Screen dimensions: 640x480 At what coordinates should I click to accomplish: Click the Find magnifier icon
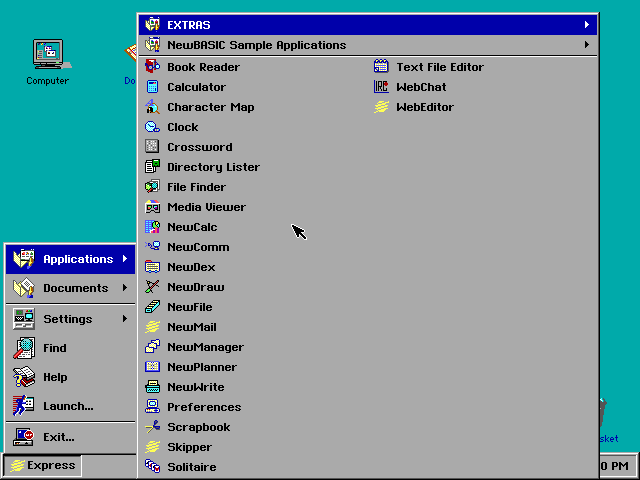[x=24, y=348]
